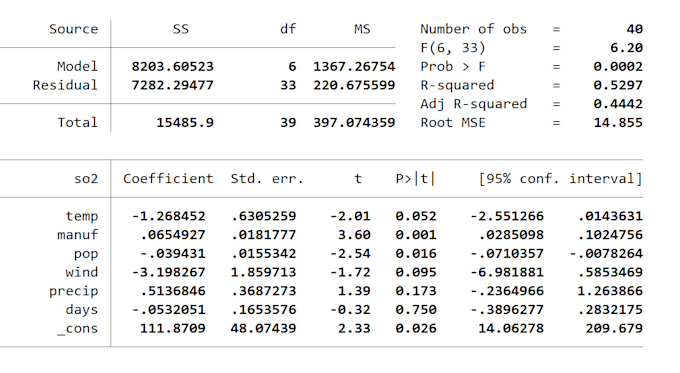This screenshot has width=680, height=373.
Task: Click pop upper bound -.0078264
Action: click(606, 253)
